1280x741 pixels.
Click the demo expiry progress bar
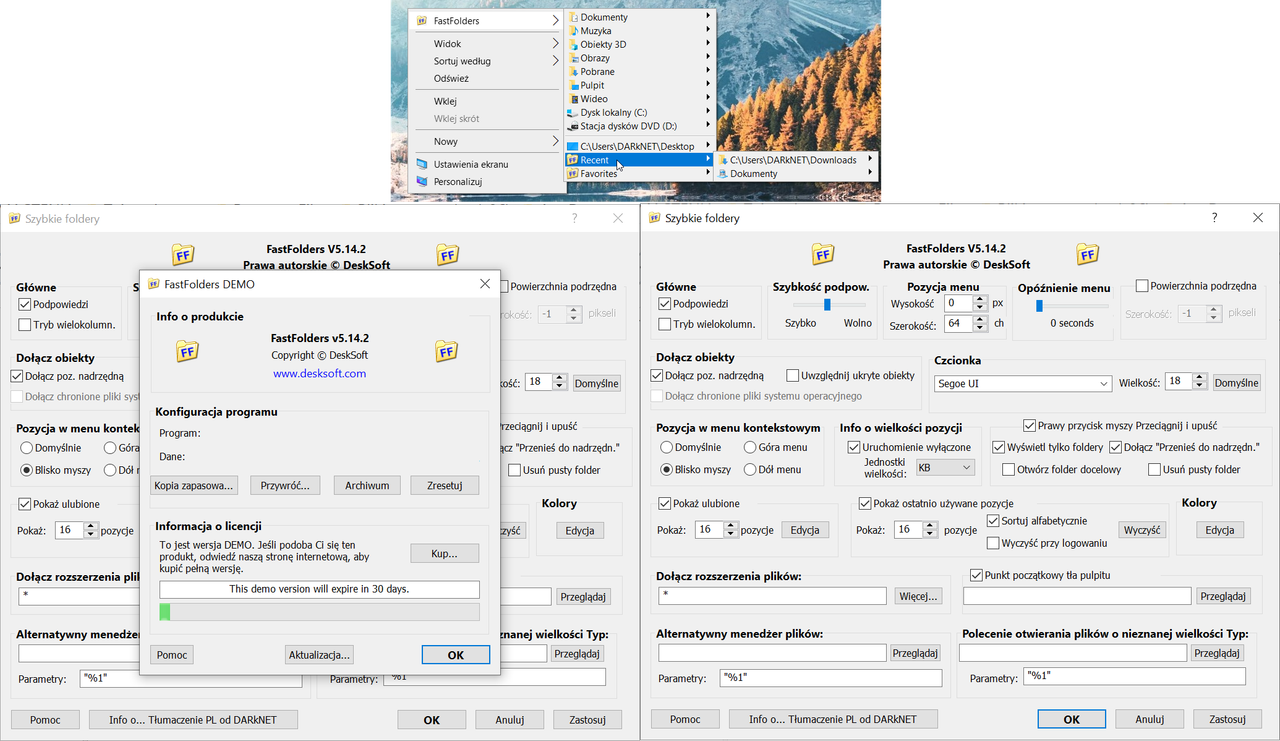tap(319, 612)
